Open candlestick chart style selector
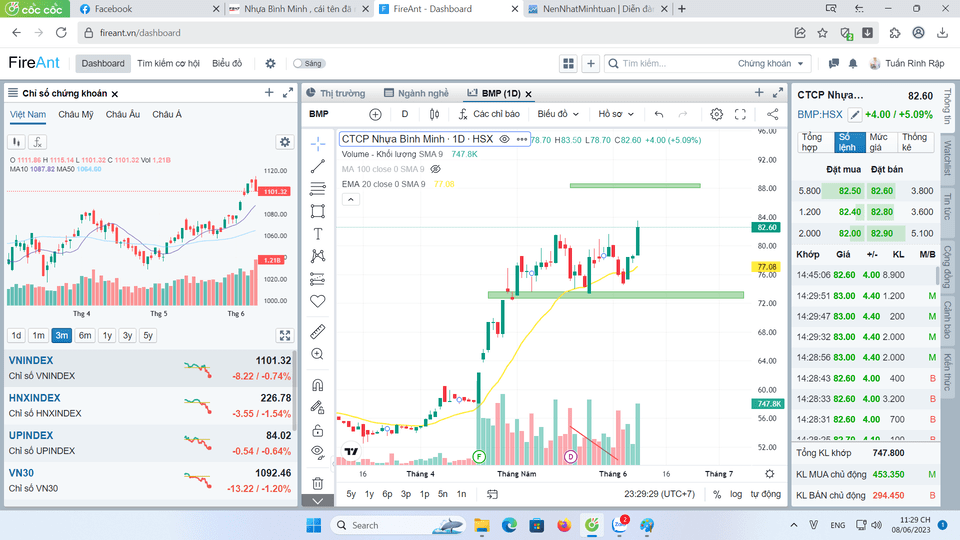960x540 pixels. [x=435, y=114]
